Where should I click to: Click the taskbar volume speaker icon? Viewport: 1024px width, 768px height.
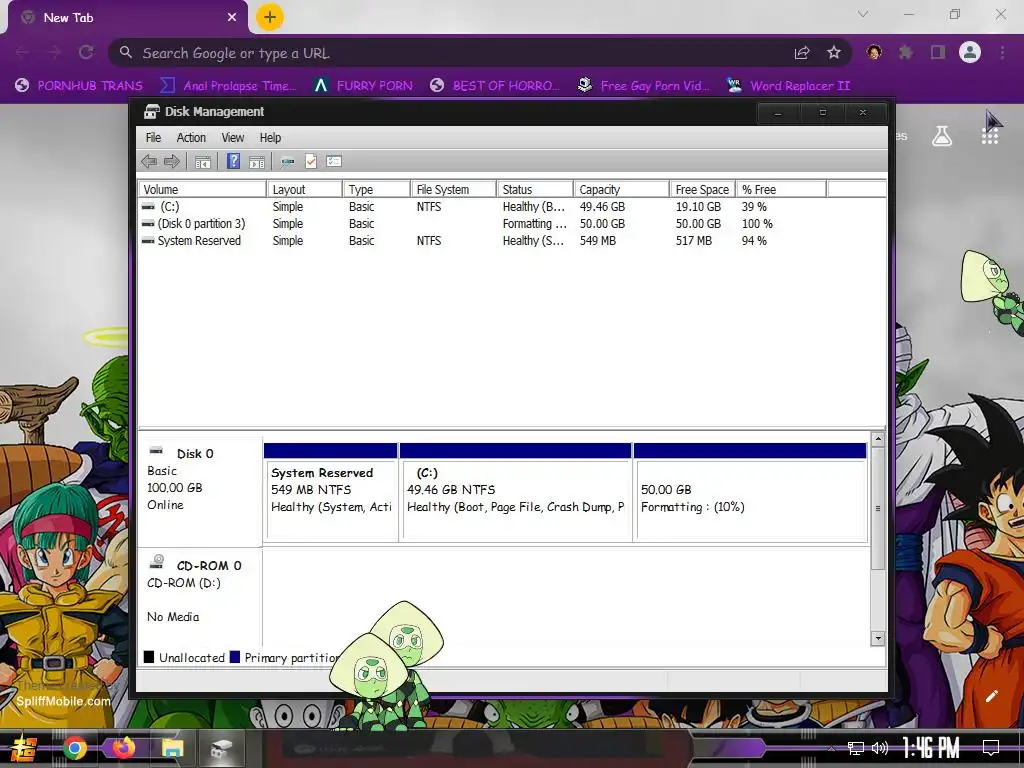(x=880, y=748)
